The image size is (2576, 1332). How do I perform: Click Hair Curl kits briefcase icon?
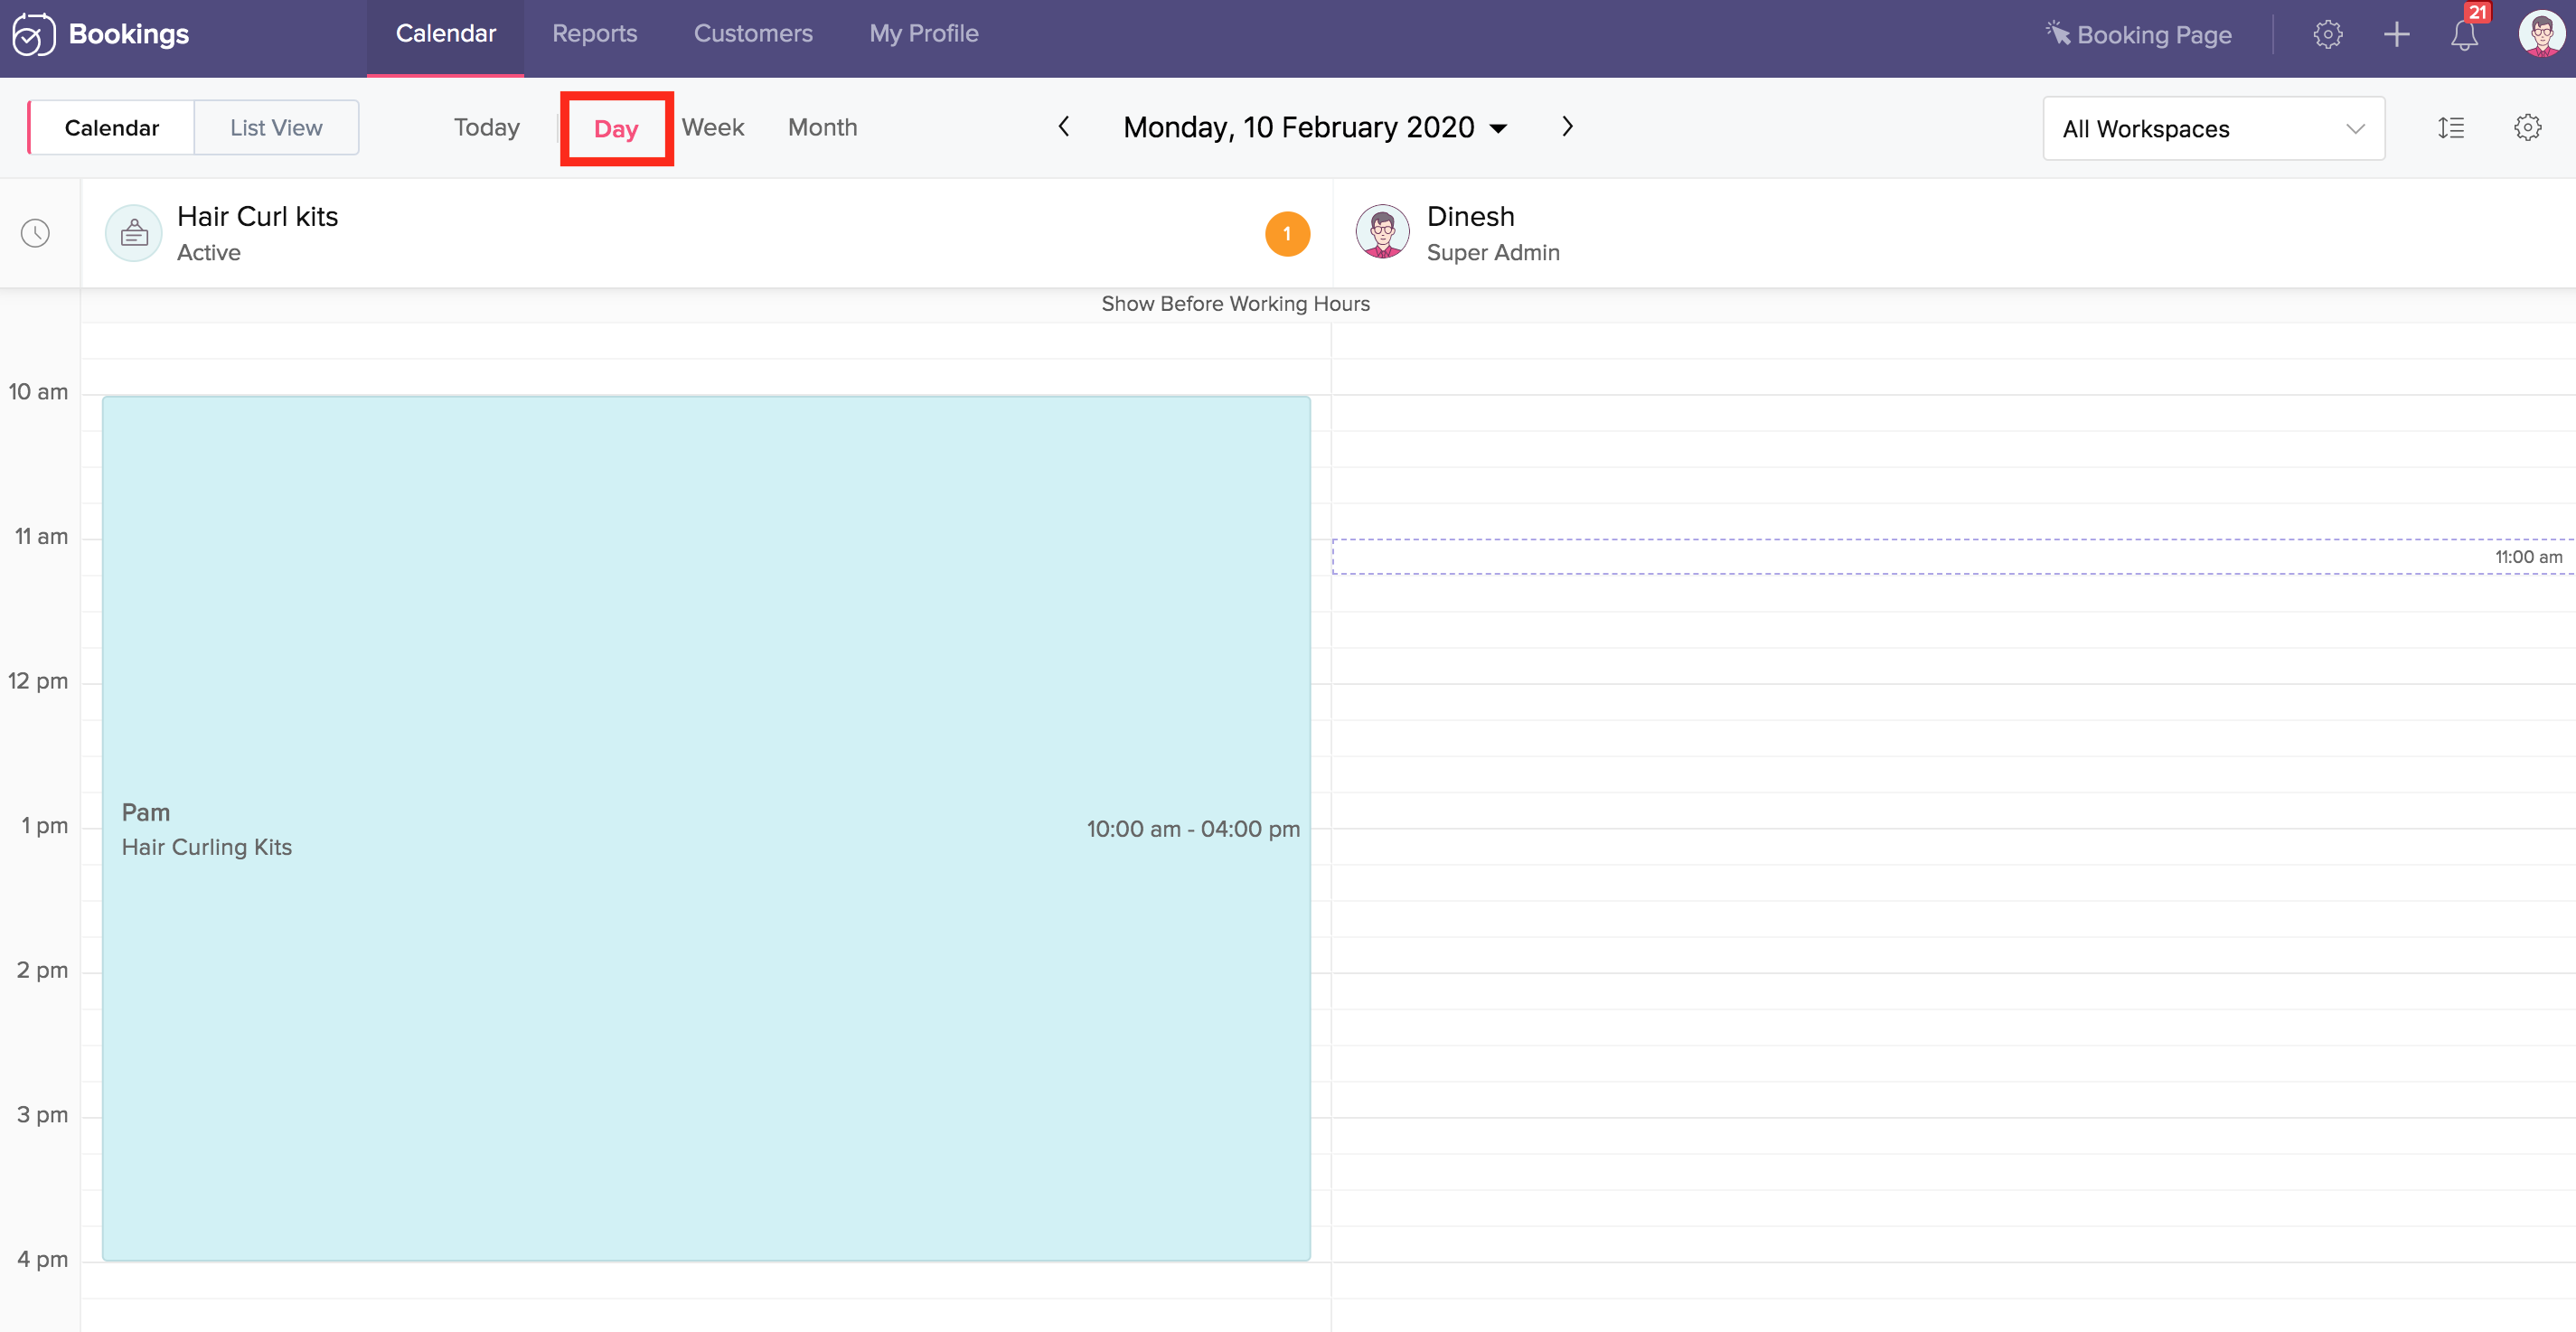(x=134, y=234)
